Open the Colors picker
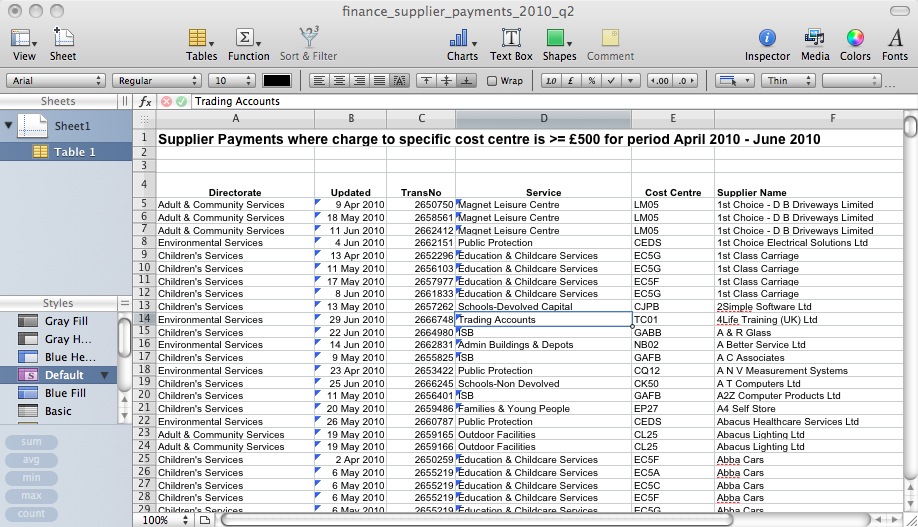This screenshot has width=918, height=527. (855, 45)
